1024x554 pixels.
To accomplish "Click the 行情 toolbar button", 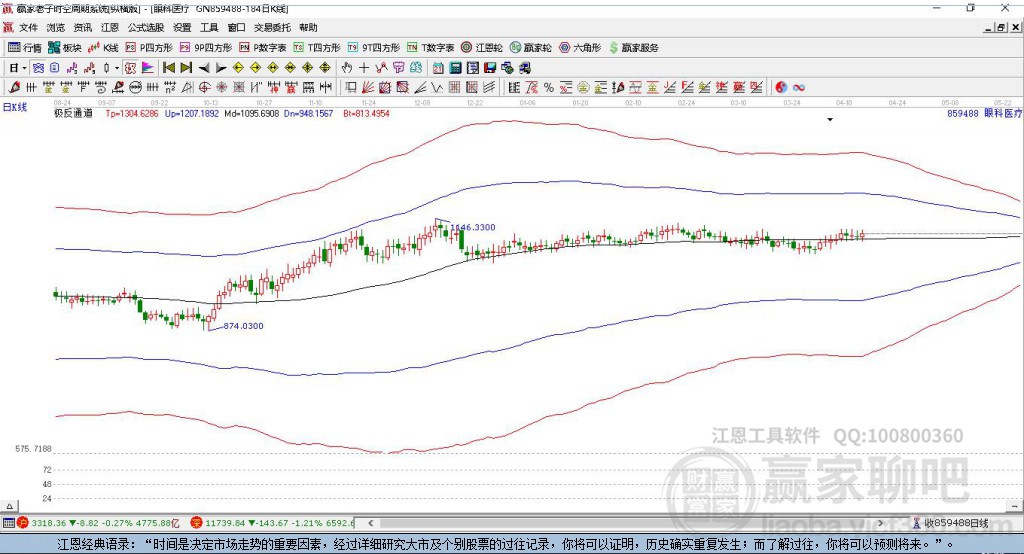I will point(24,48).
